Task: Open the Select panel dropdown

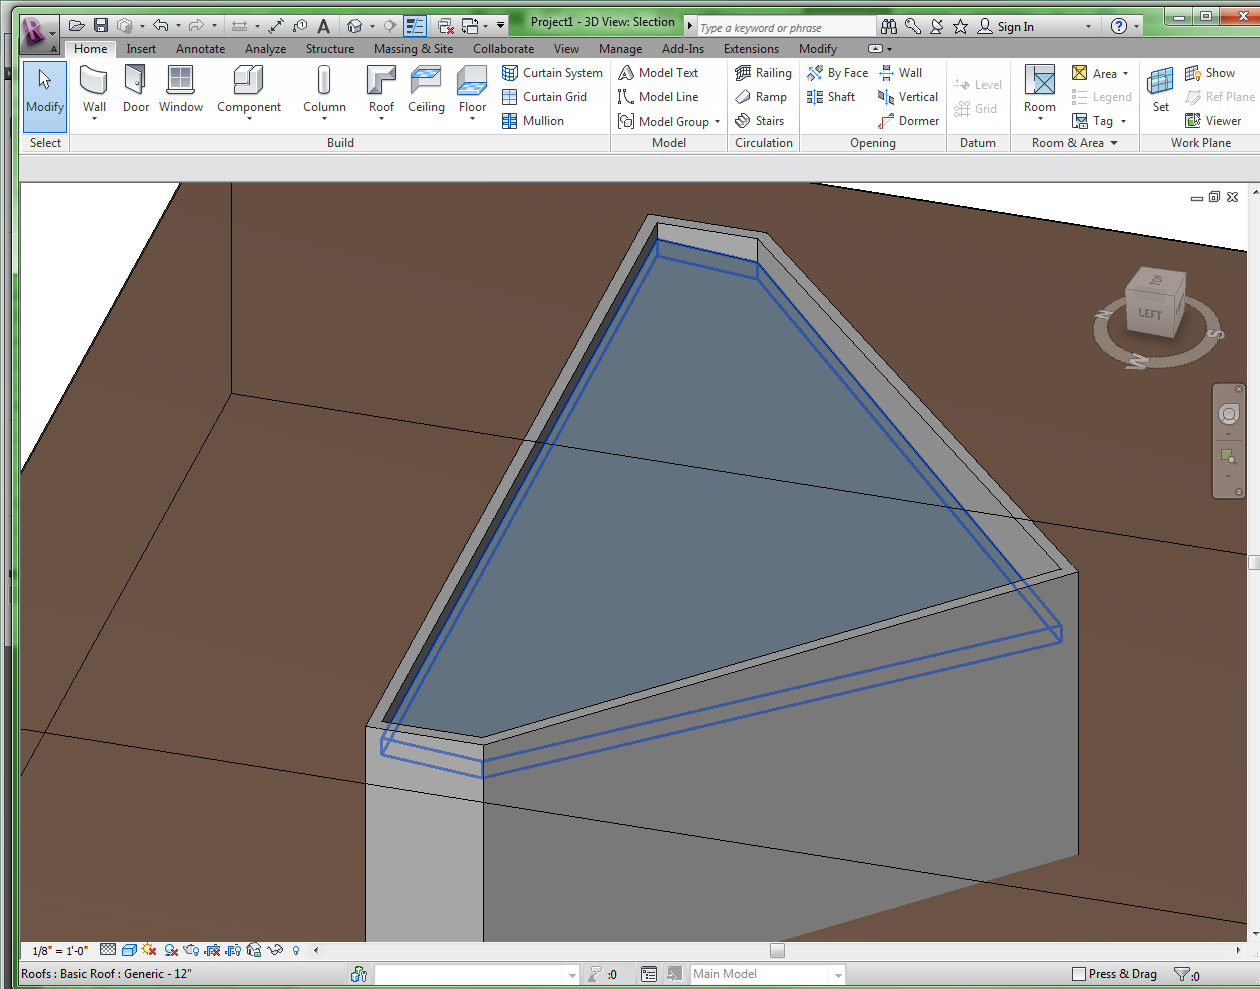Action: click(x=45, y=143)
